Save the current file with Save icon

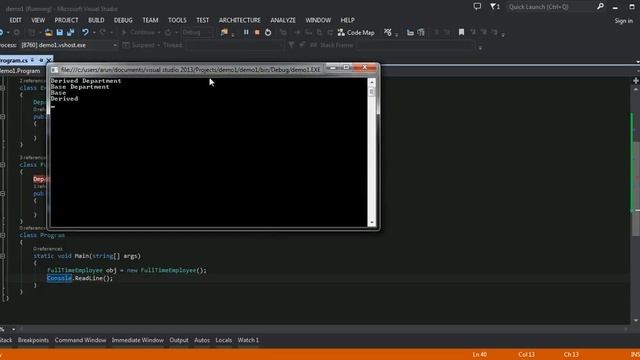pyautogui.click(x=60, y=32)
